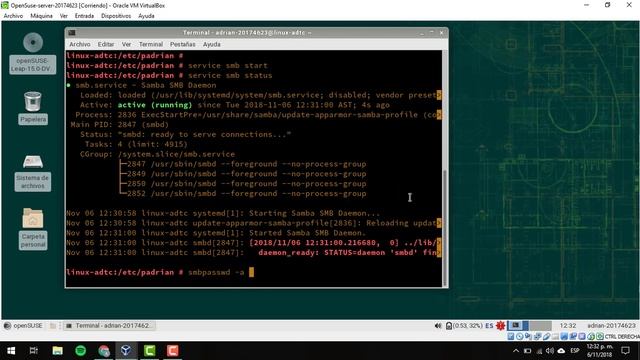This screenshot has width=640, height=360.
Task: Click the guest battery indicator (0:53, 32%)
Action: click(464, 326)
